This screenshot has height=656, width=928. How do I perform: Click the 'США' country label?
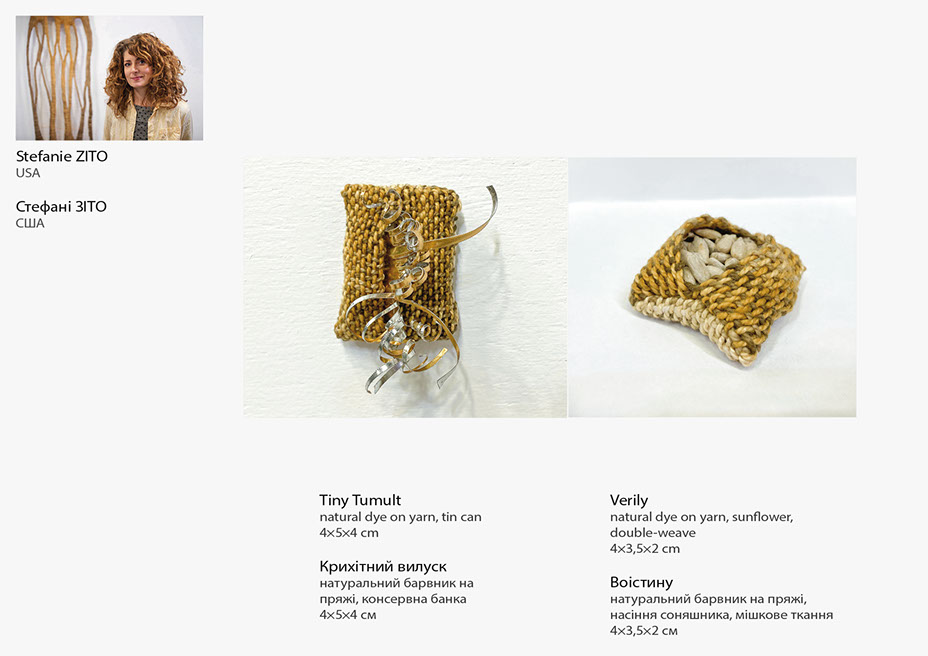coord(30,224)
